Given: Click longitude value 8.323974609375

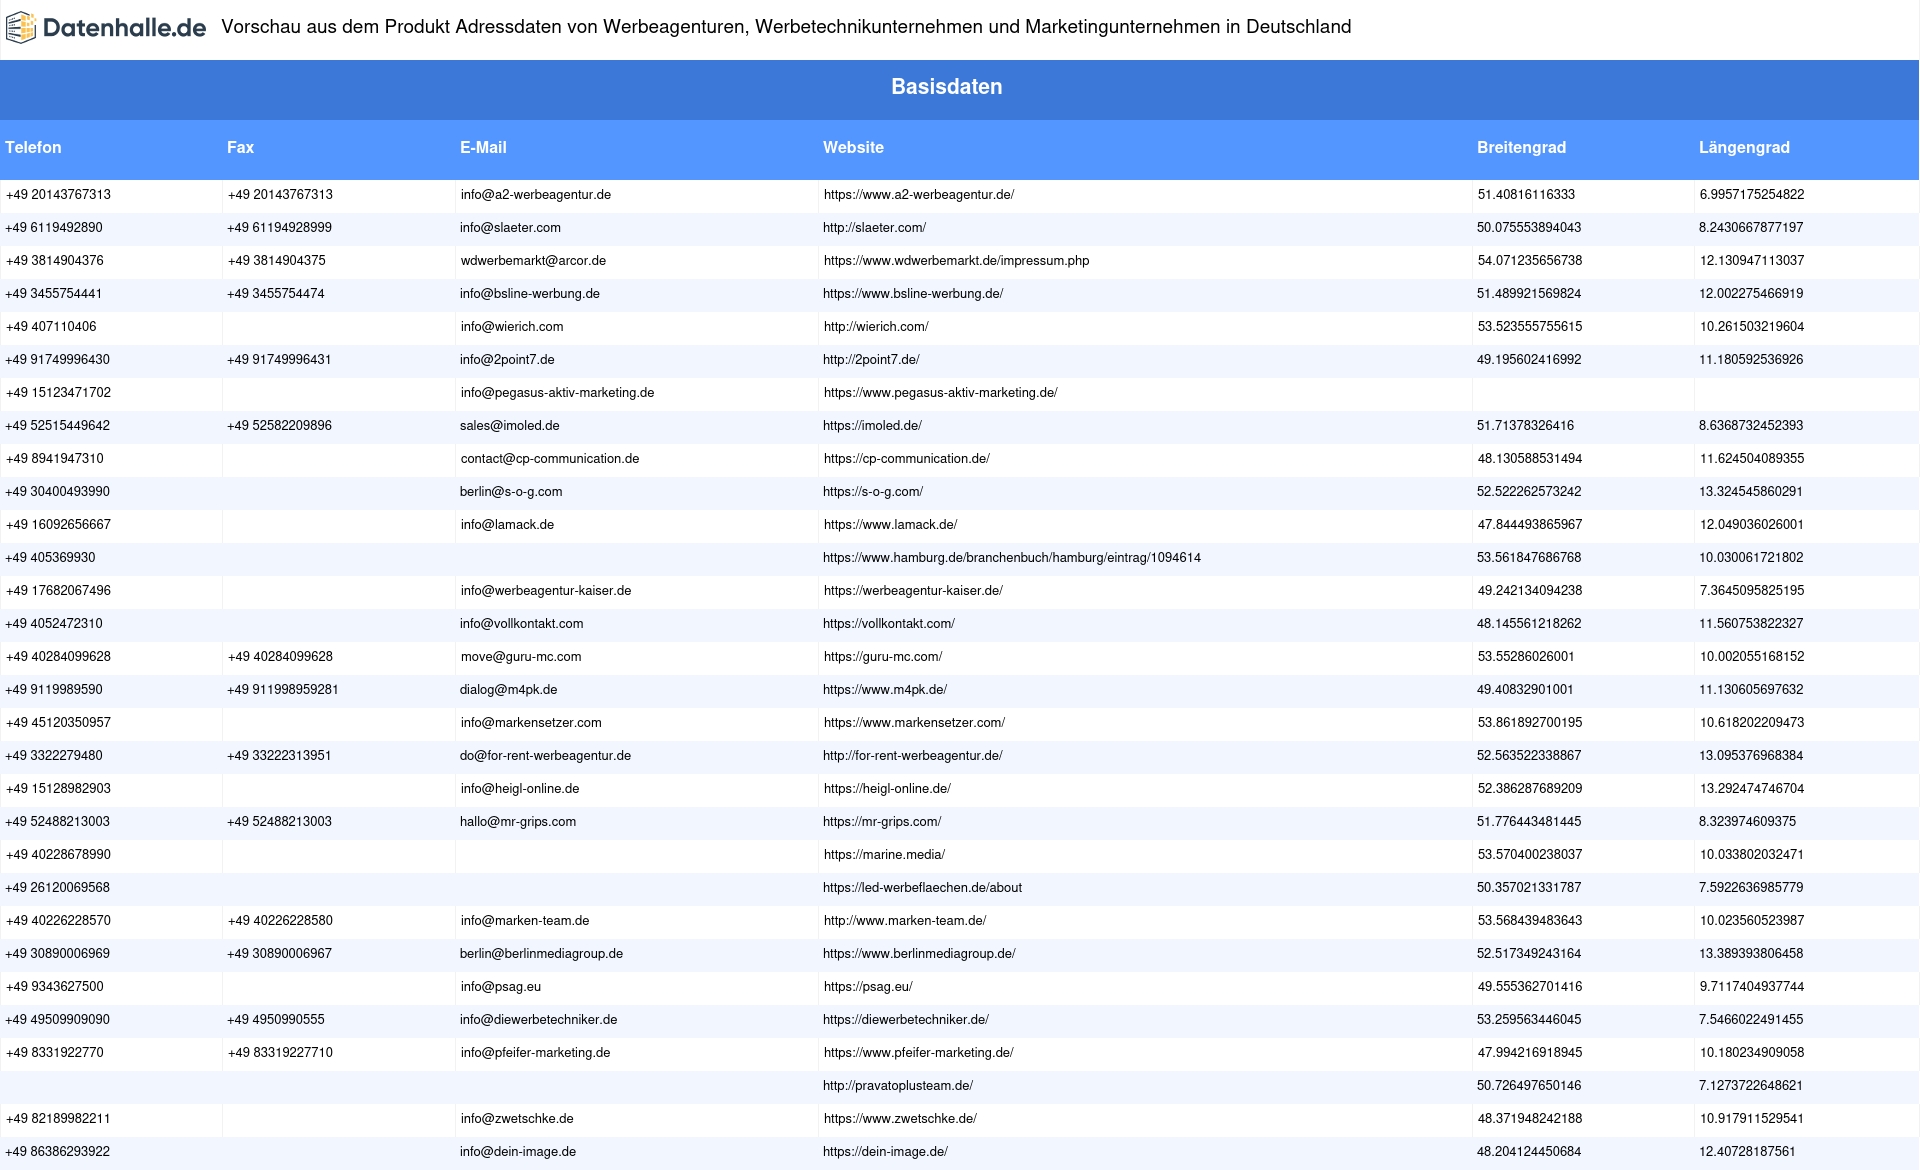Looking at the screenshot, I should pyautogui.click(x=1747, y=822).
